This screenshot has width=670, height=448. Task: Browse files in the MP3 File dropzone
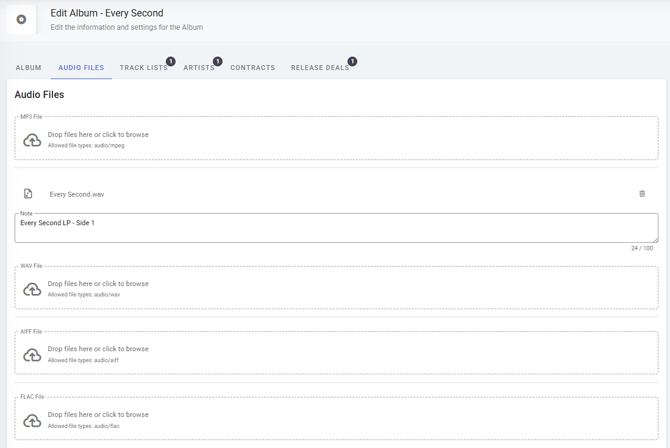pos(98,134)
